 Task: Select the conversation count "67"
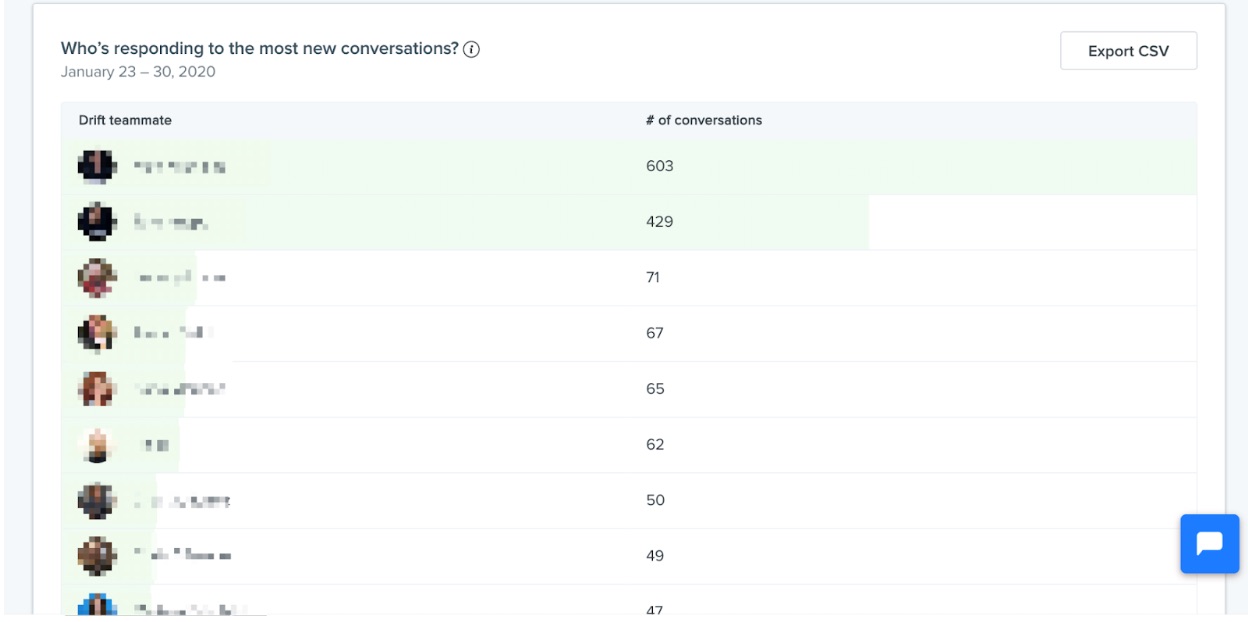pyautogui.click(x=655, y=333)
